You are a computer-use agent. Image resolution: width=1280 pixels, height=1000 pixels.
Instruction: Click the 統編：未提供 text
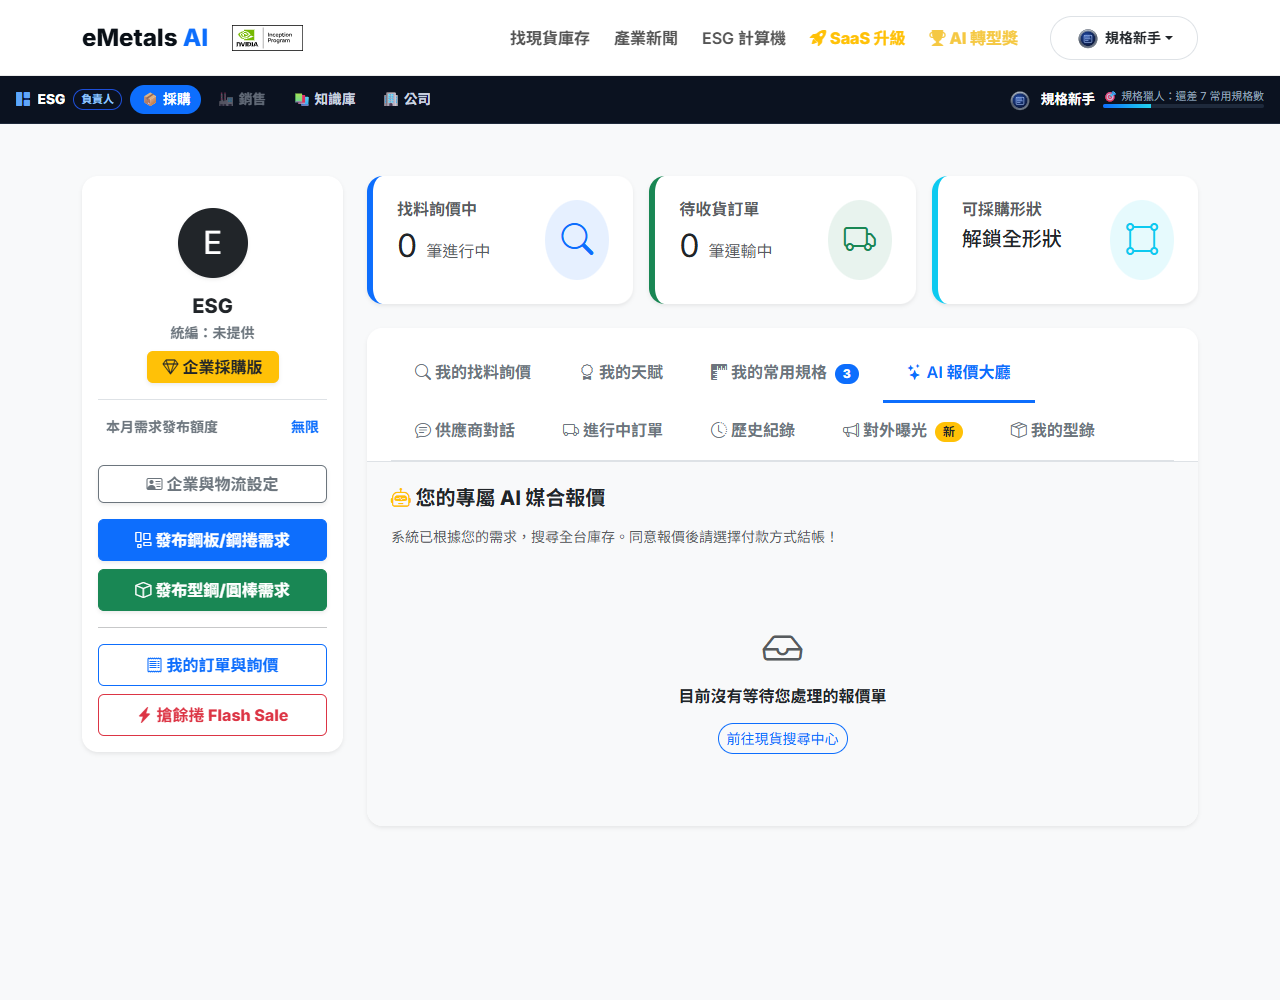pos(213,333)
